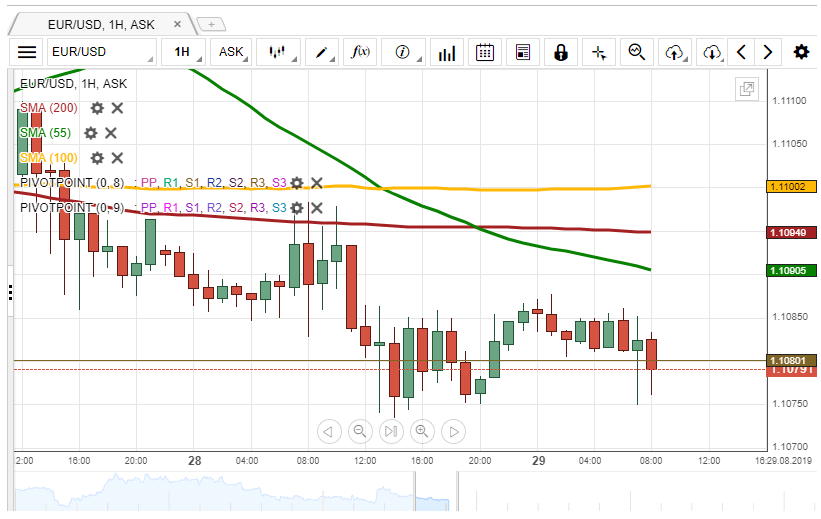The width and height of the screenshot is (821, 519).
Task: Expand the ASK price side dropdown
Action: [x=232, y=52]
